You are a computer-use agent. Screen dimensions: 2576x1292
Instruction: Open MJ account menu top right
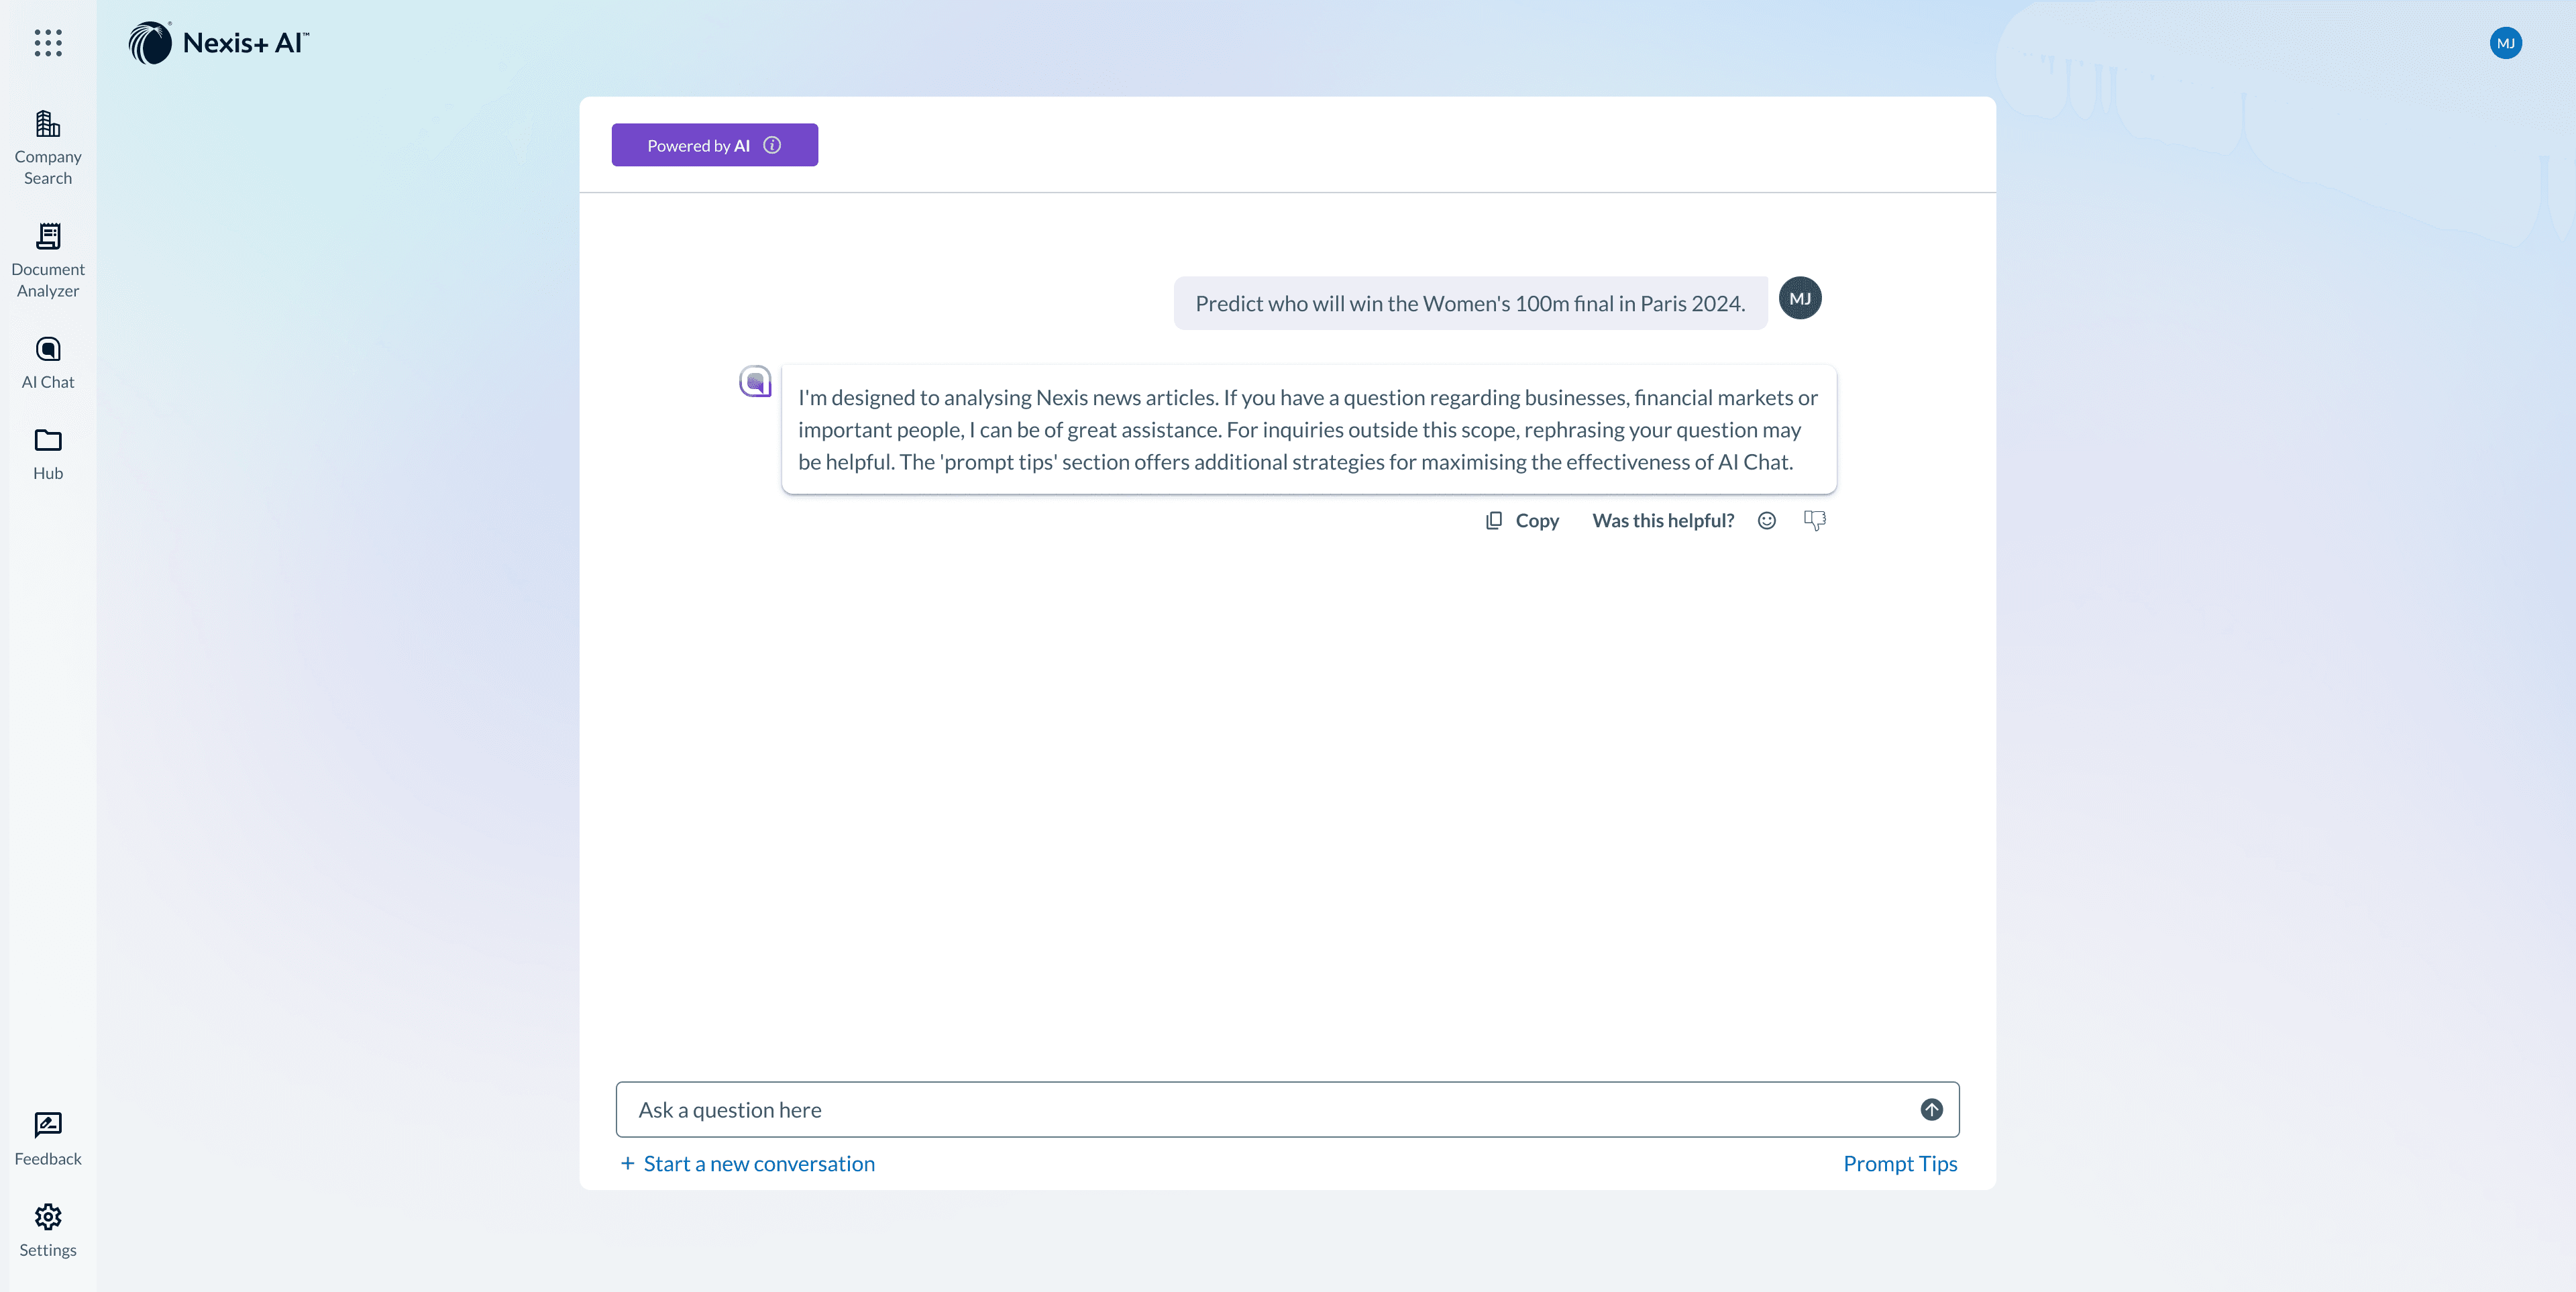click(x=2505, y=43)
